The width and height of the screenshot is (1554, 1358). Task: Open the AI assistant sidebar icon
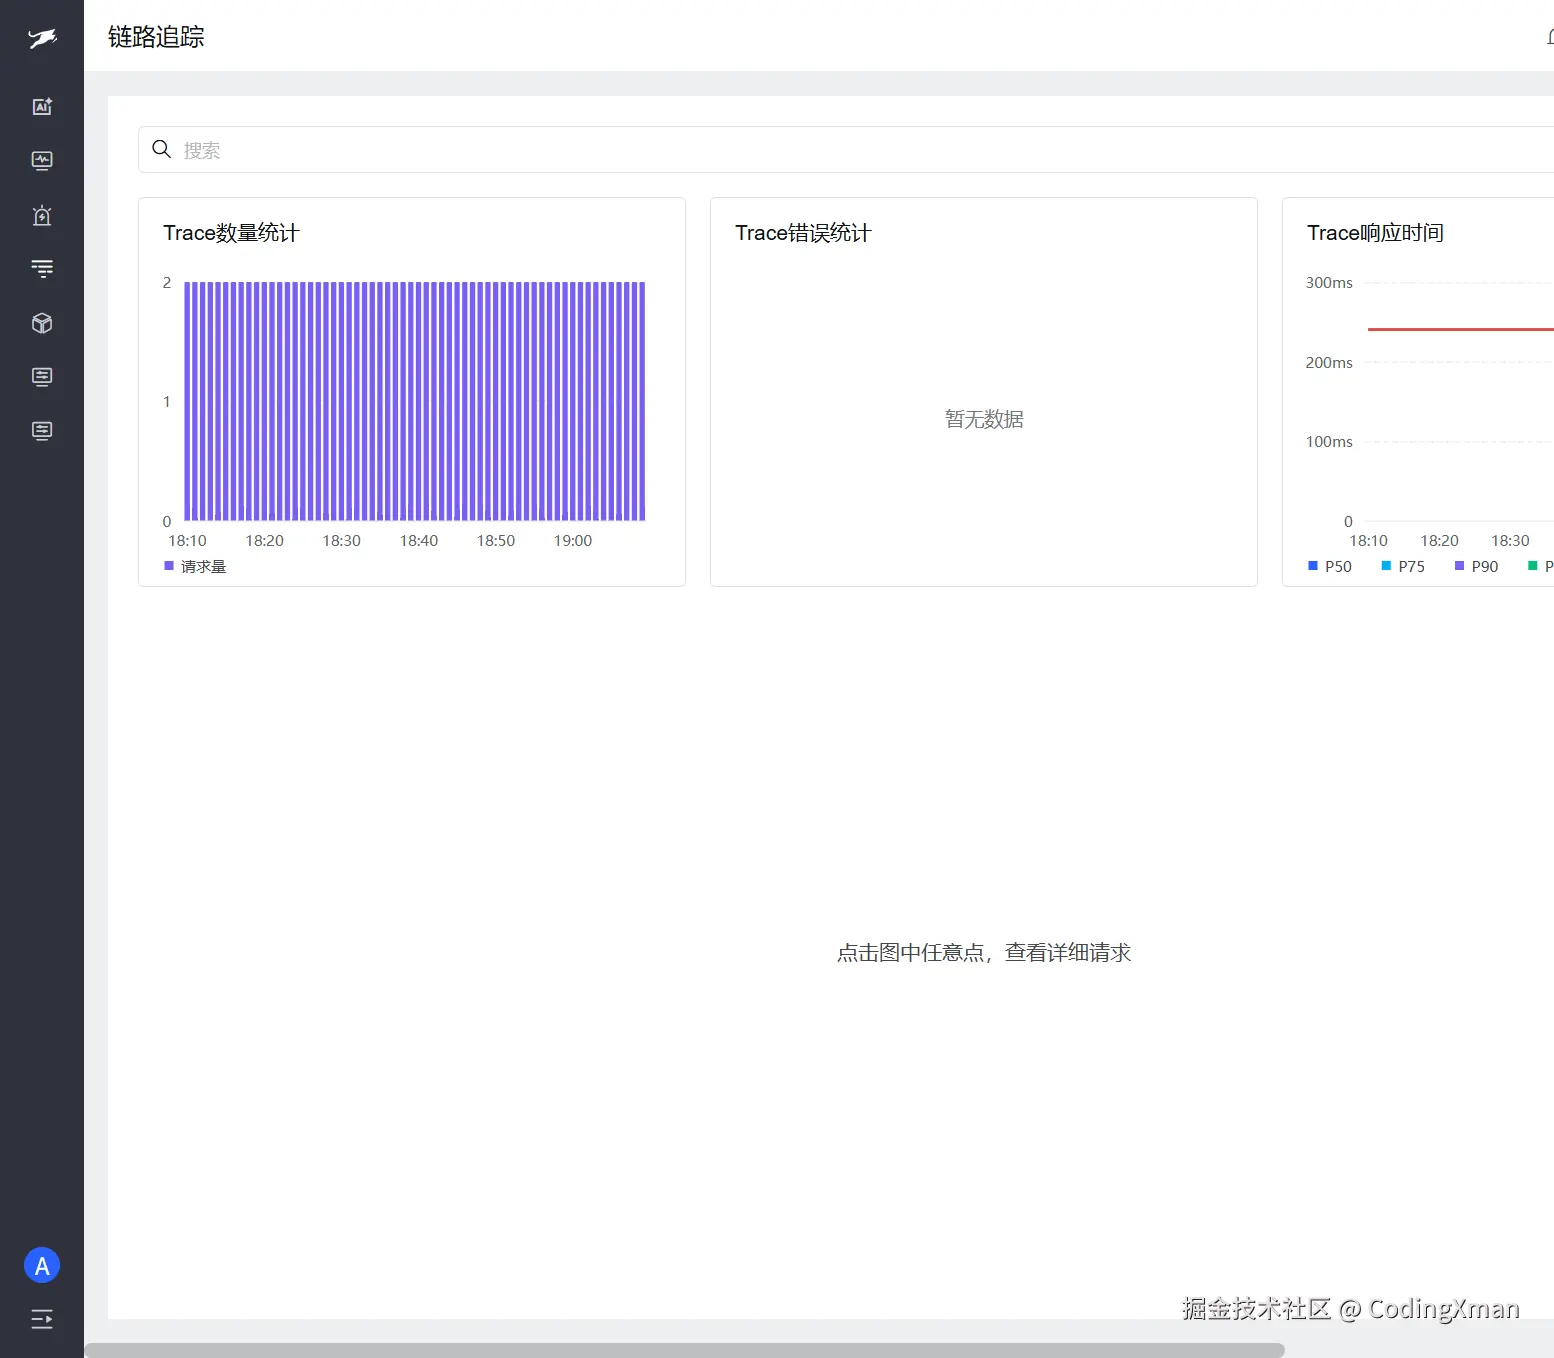tap(42, 107)
